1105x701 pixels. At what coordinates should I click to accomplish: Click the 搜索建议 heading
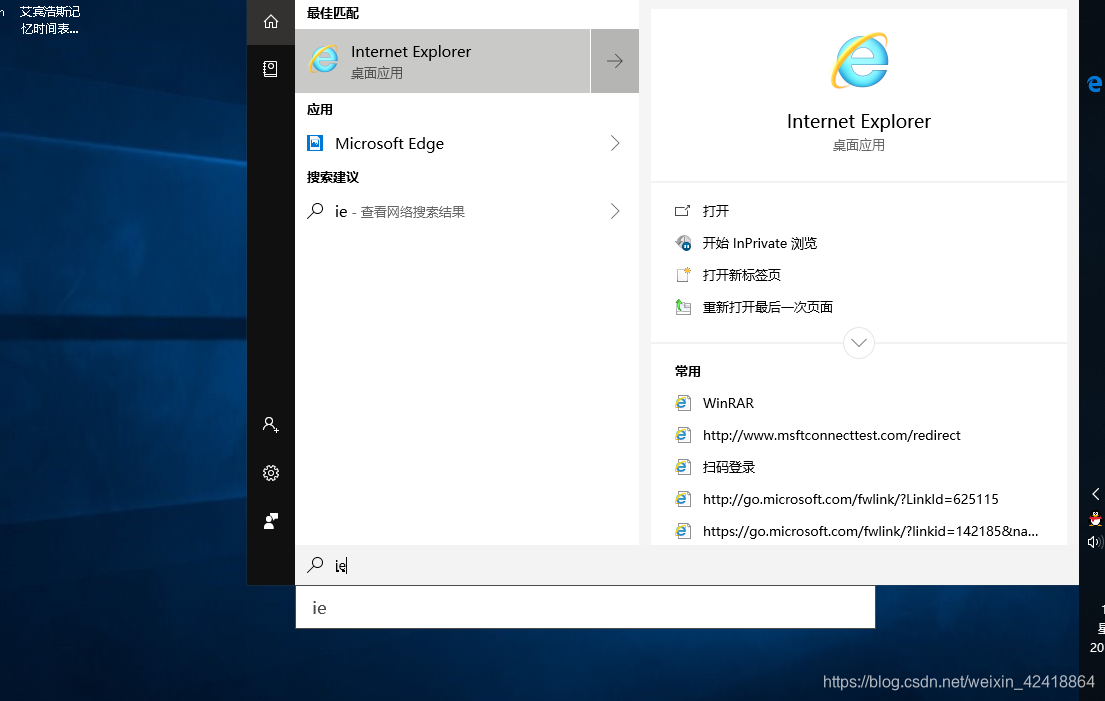coord(333,177)
